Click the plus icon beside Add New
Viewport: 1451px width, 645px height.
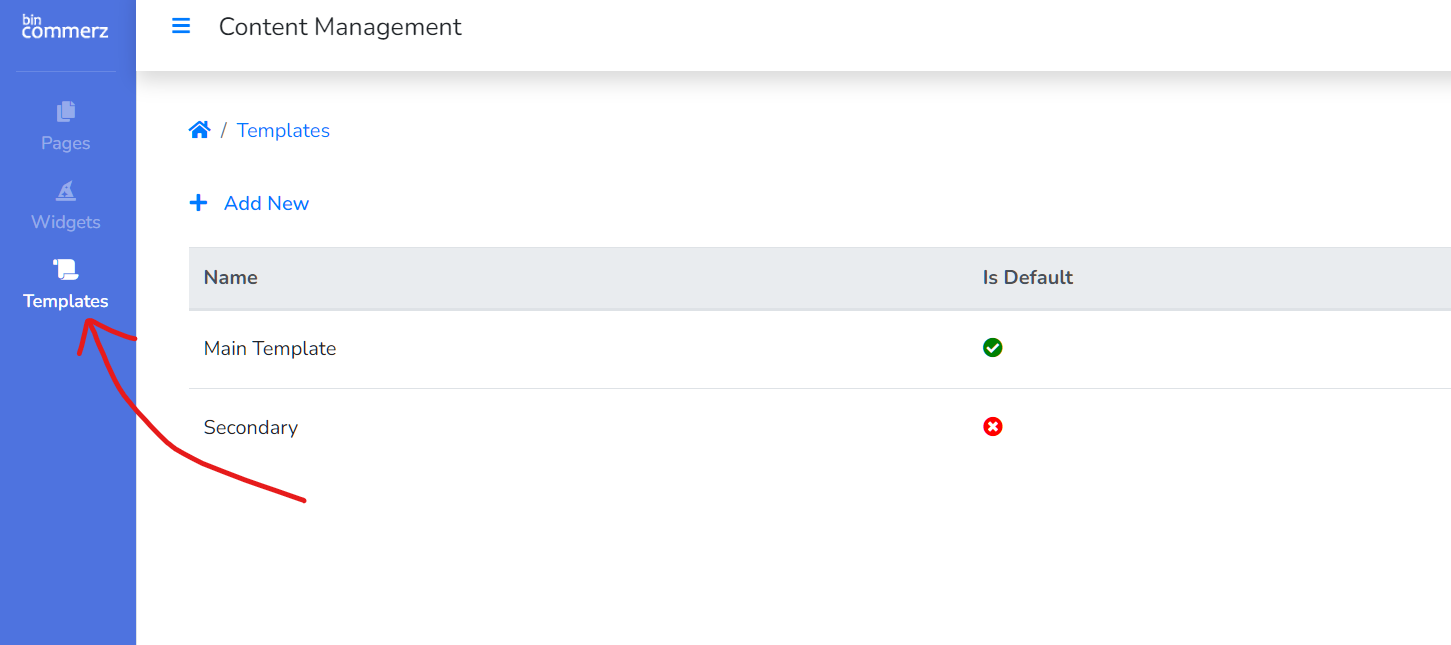(198, 203)
